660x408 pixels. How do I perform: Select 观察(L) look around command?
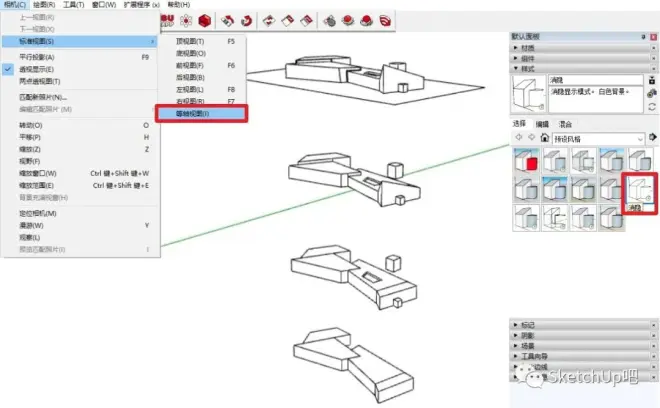pos(80,237)
